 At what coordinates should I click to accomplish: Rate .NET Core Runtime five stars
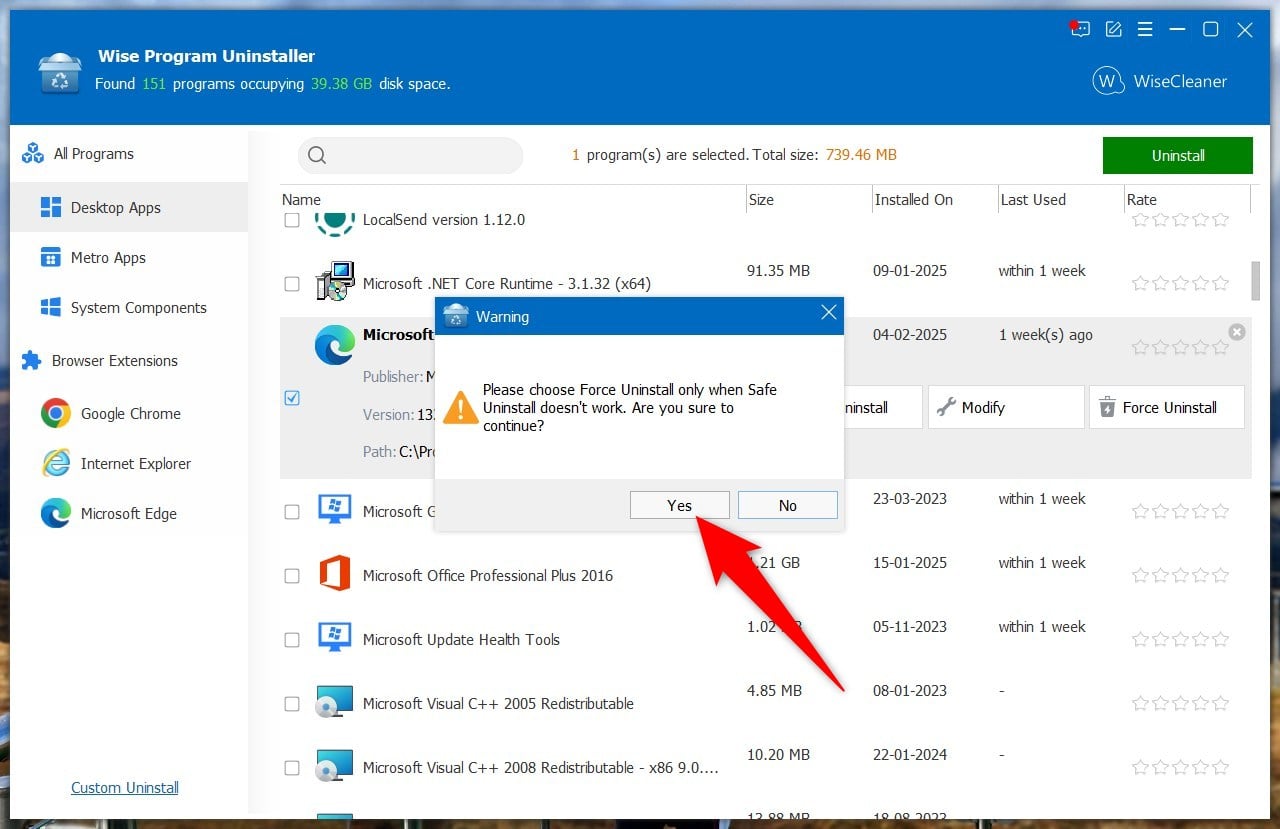click(1220, 283)
